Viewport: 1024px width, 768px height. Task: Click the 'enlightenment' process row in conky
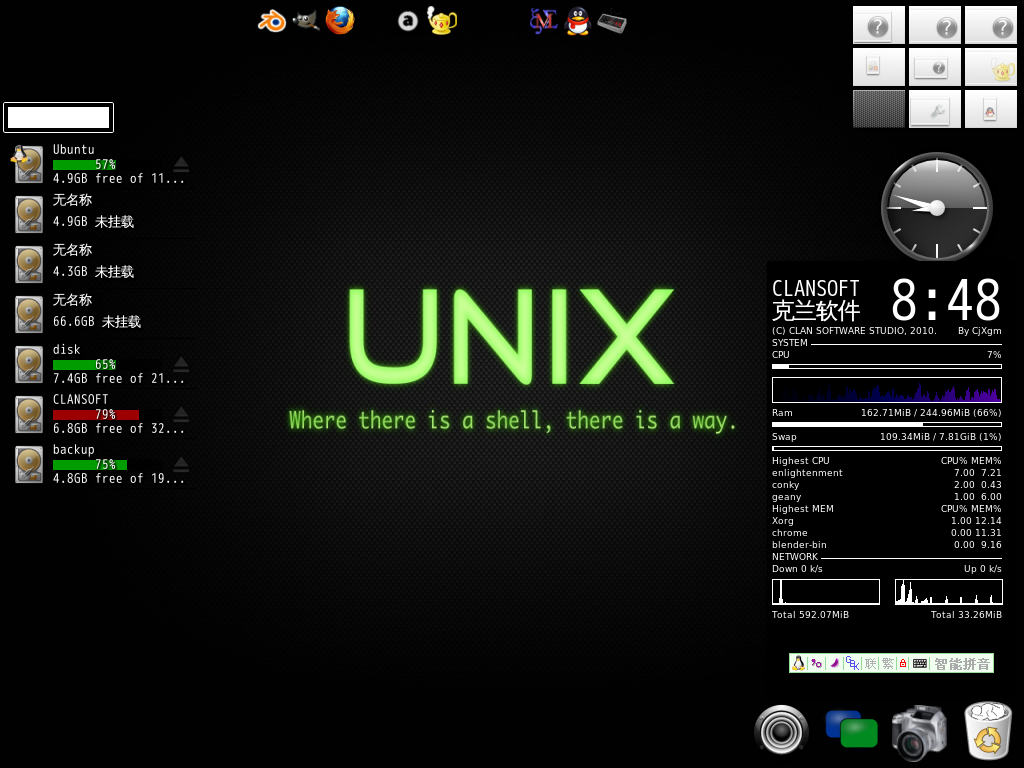[x=886, y=473]
